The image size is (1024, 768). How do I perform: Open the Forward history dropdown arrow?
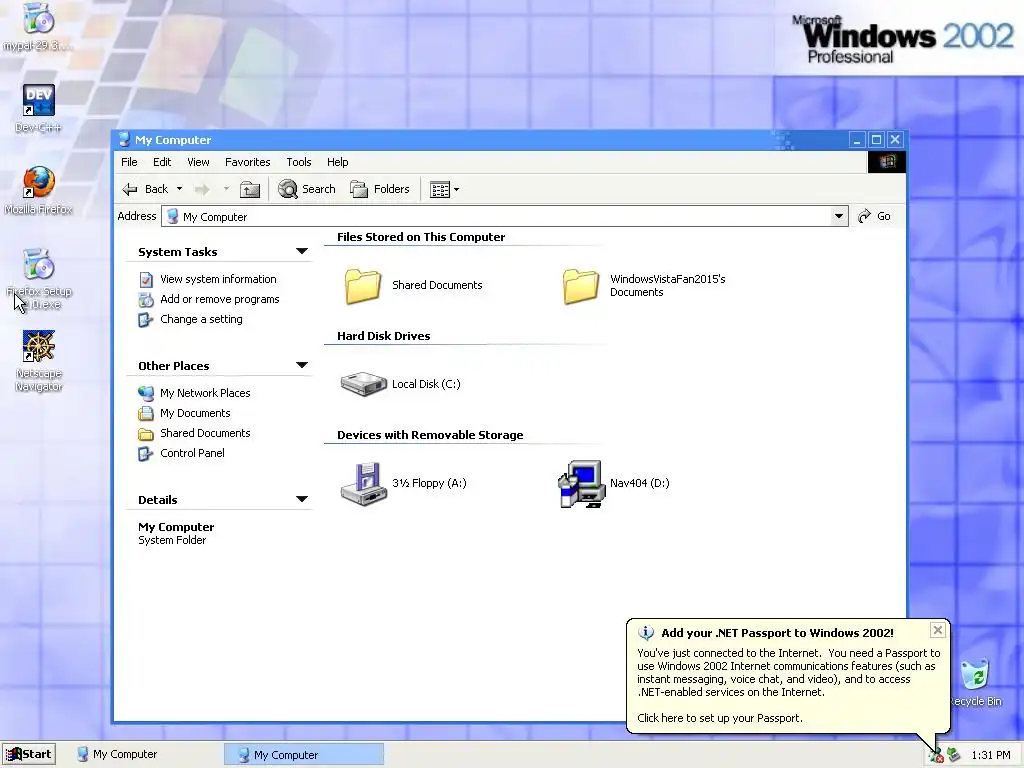pyautogui.click(x=226, y=189)
